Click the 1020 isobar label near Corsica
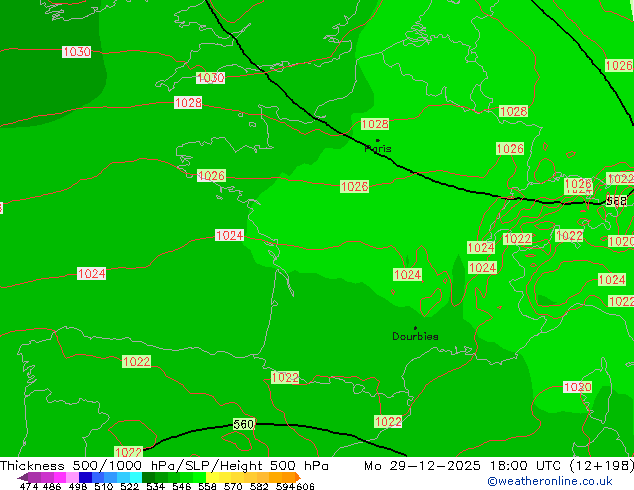The width and height of the screenshot is (634, 490). click(x=577, y=387)
